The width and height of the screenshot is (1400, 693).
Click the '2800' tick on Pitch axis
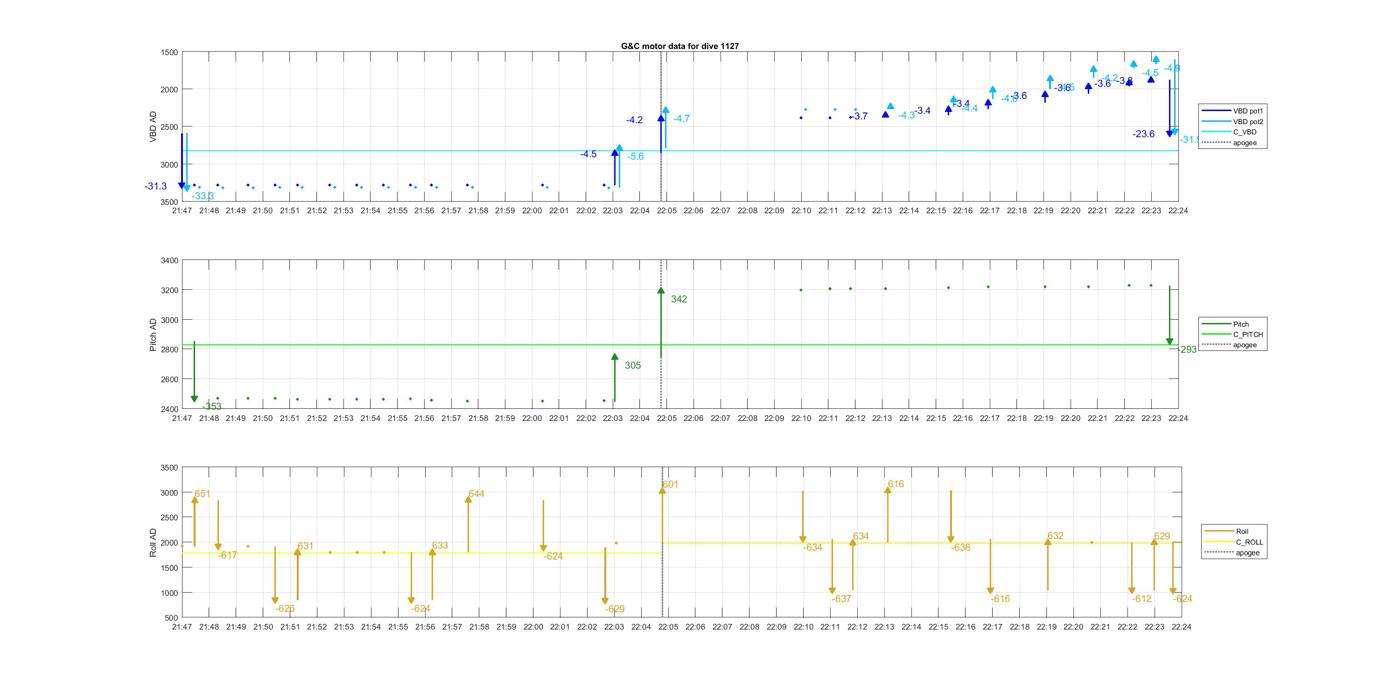click(170, 349)
